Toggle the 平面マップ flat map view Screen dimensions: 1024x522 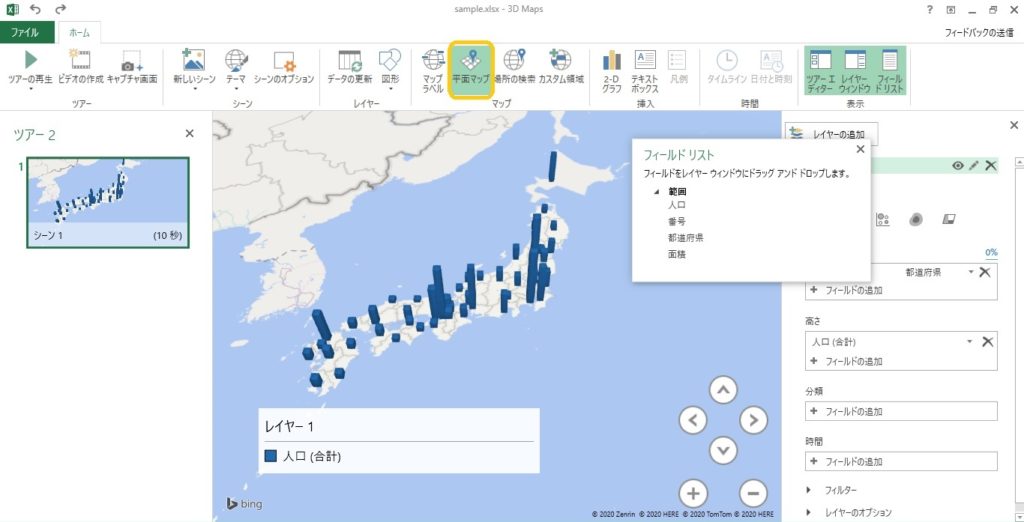(x=469, y=61)
